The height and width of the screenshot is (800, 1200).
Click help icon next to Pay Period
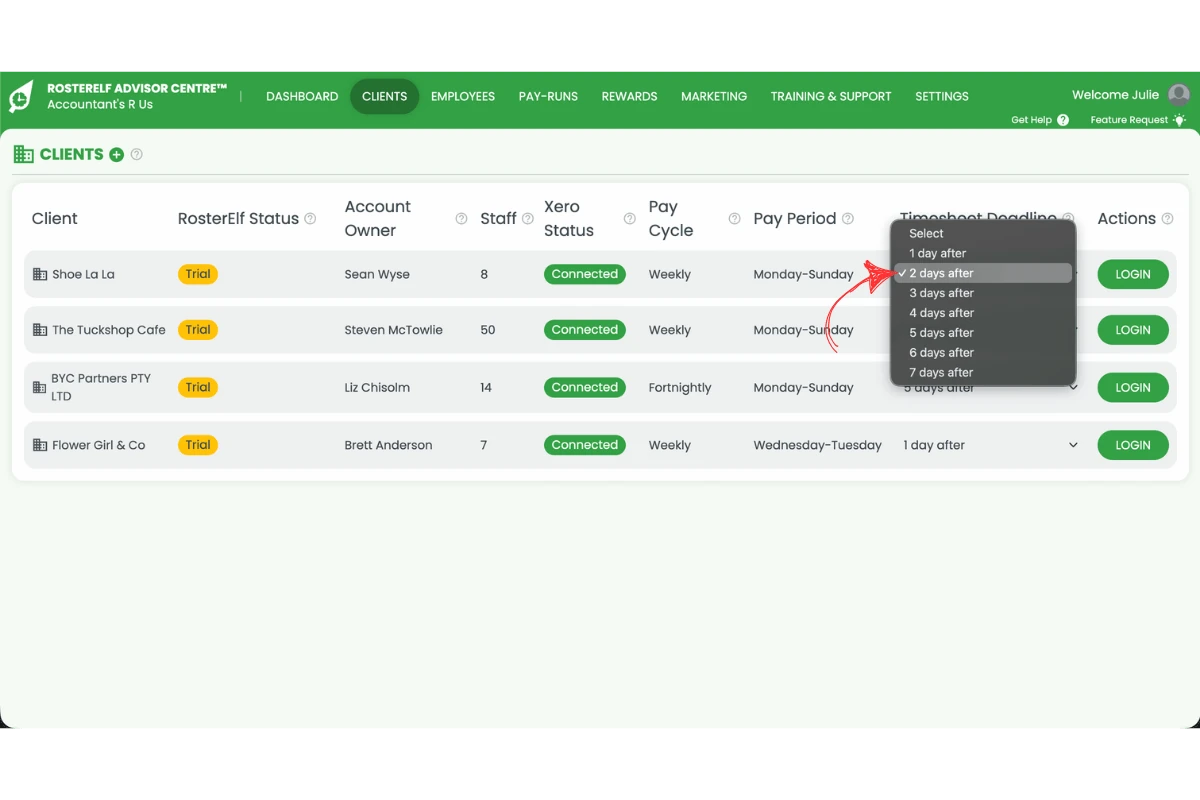coord(848,219)
